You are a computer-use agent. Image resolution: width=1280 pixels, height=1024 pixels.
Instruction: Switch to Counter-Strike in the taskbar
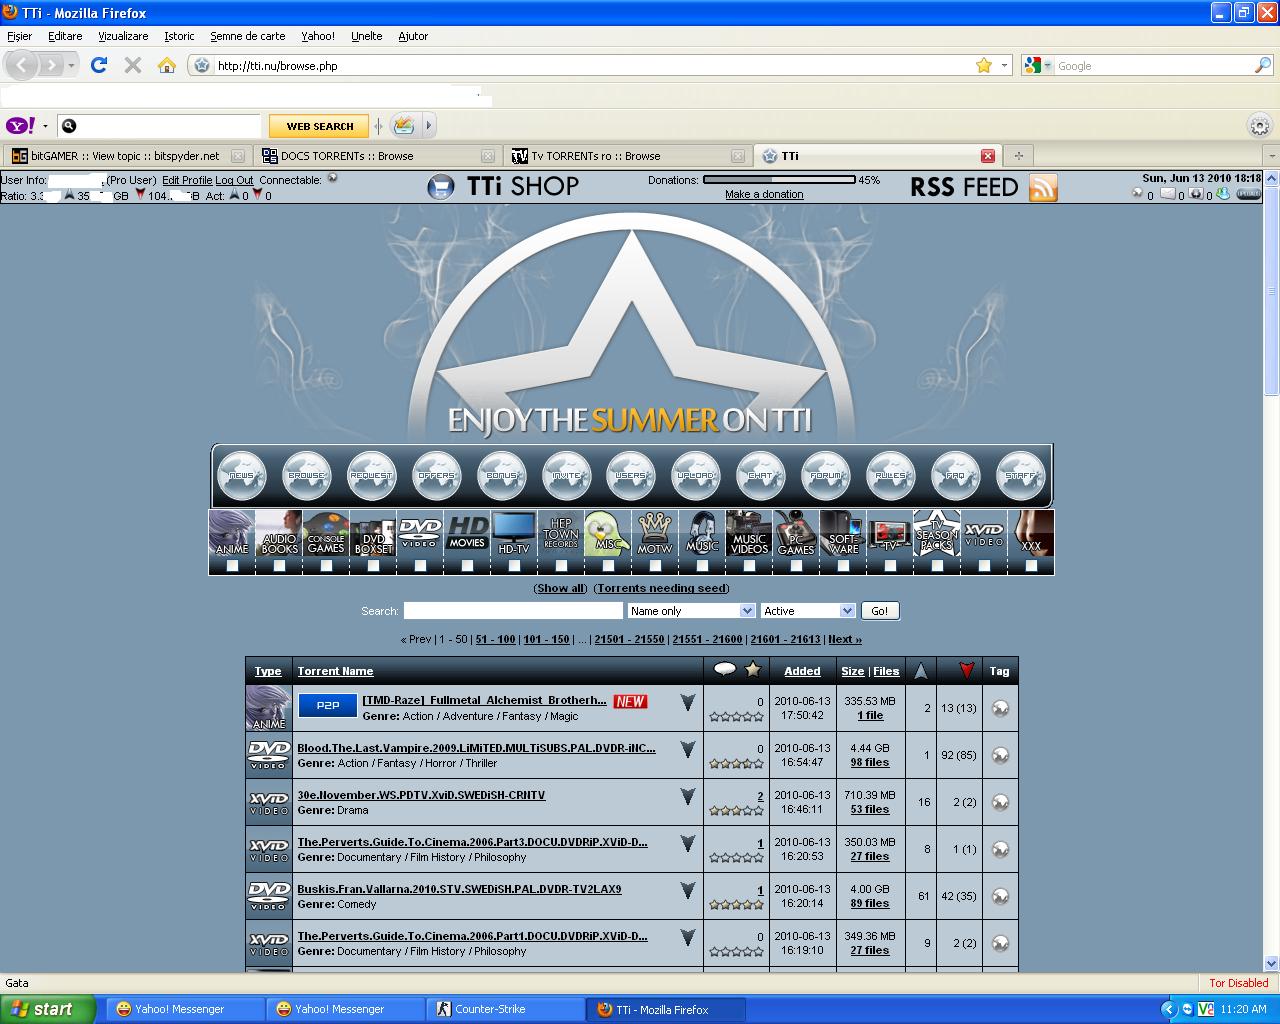(x=507, y=1009)
